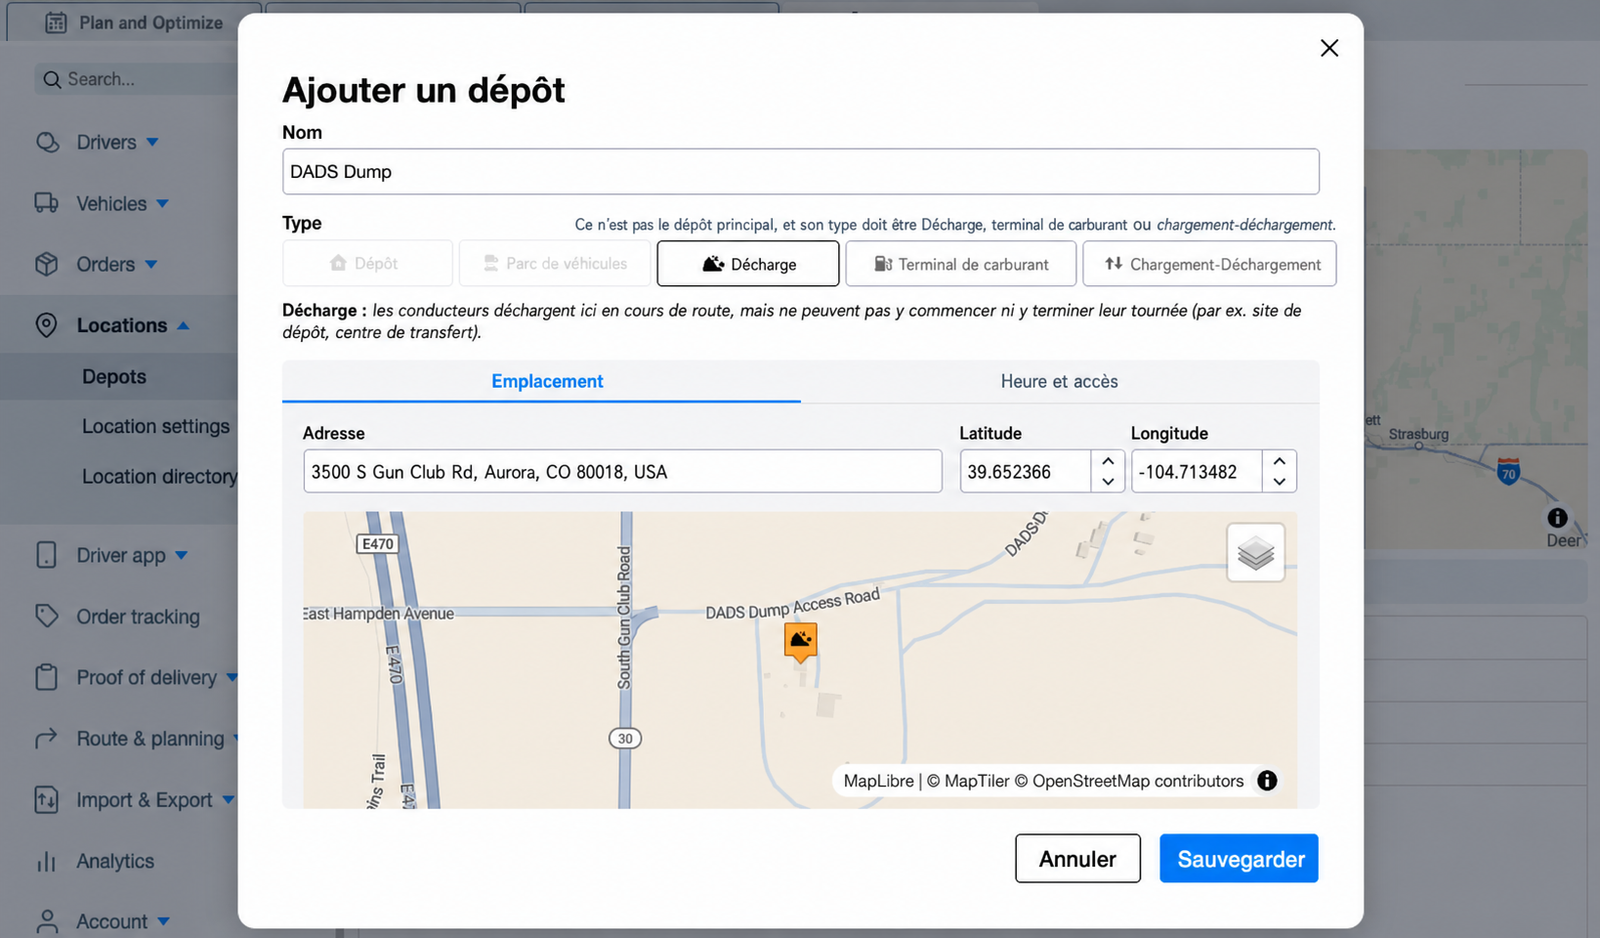Select Terminal de carburant type
Image resolution: width=1600 pixels, height=938 pixels.
click(x=961, y=264)
